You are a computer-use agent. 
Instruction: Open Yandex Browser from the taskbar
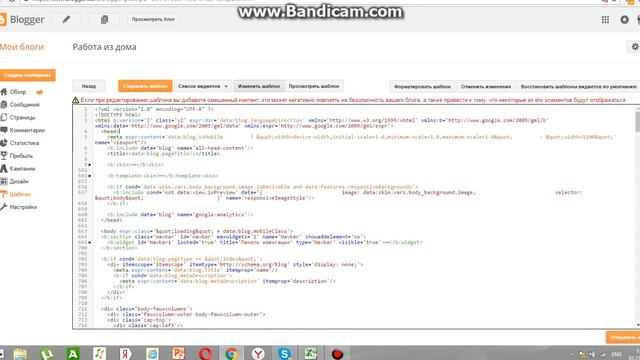tap(258, 353)
